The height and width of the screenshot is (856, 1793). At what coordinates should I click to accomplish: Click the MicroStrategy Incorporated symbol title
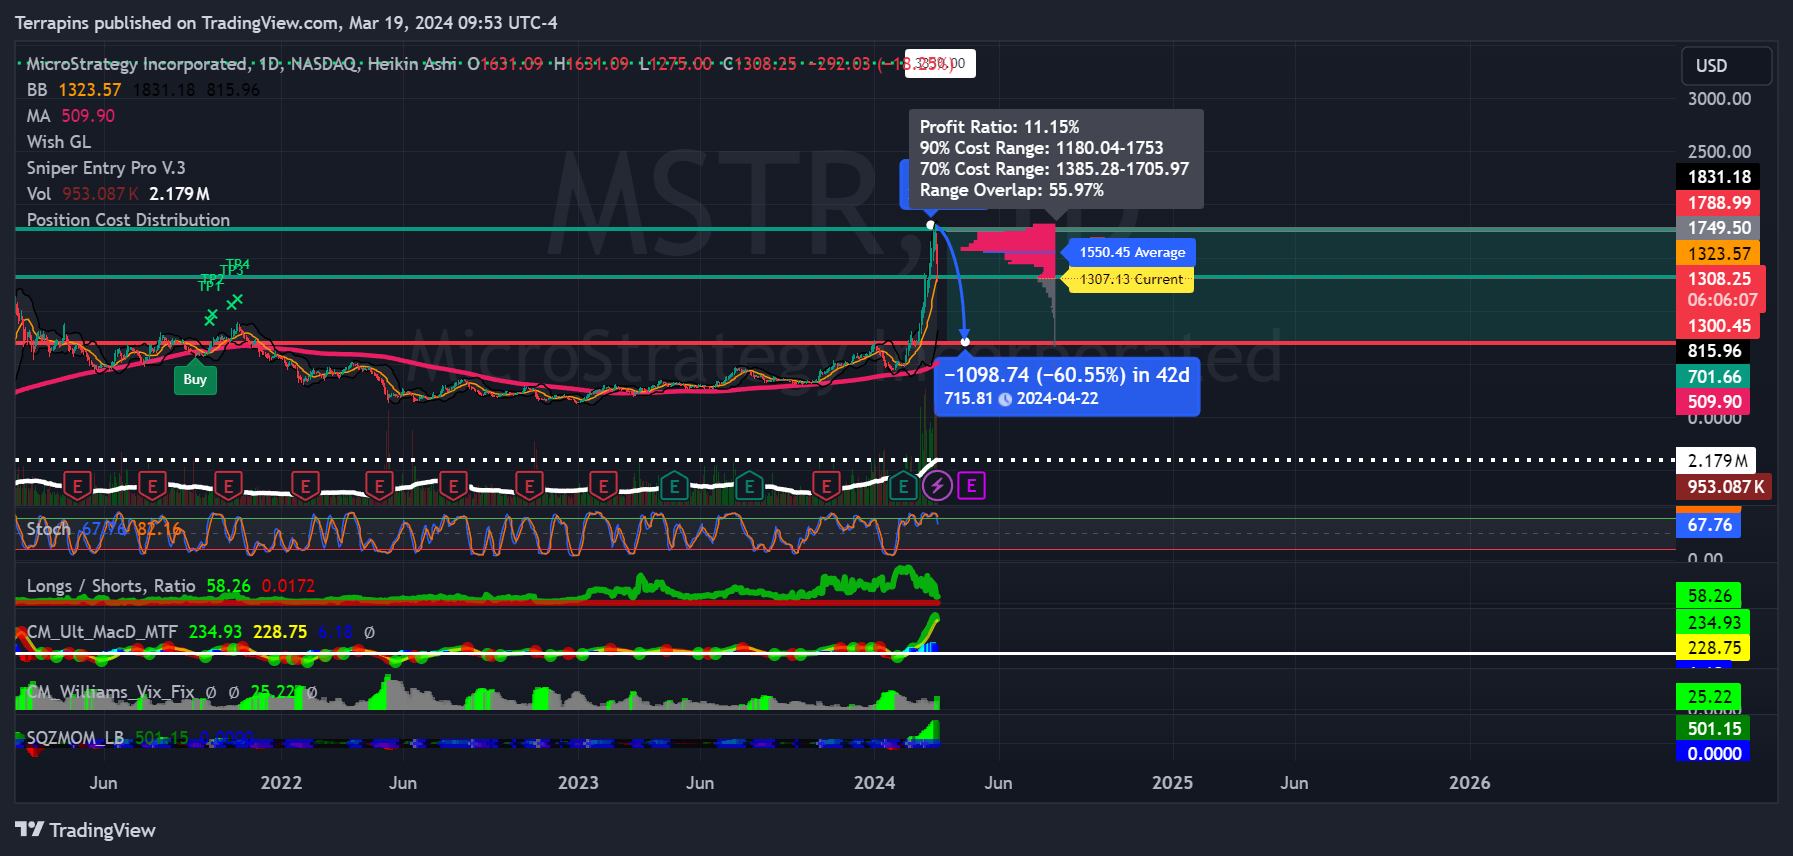pyautogui.click(x=138, y=64)
